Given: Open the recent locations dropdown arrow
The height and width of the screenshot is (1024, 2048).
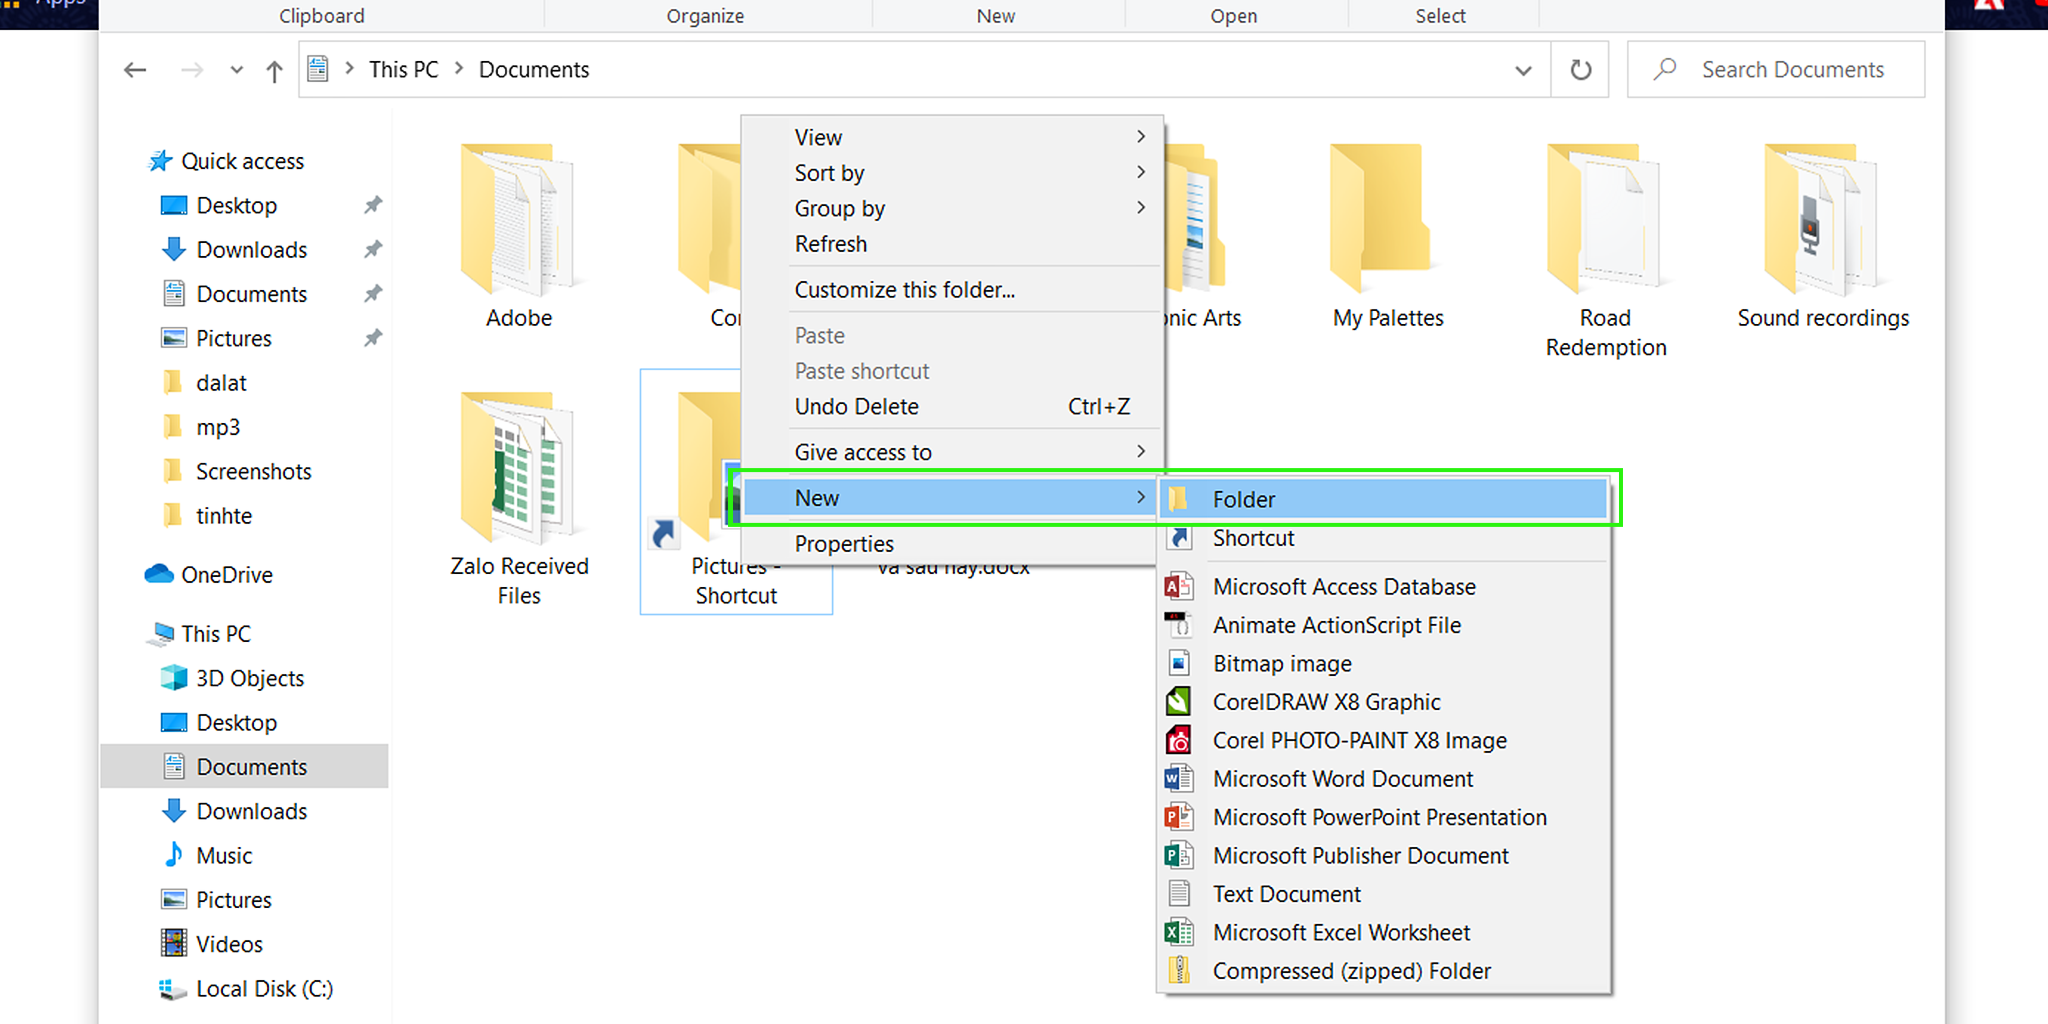Looking at the screenshot, I should click(x=236, y=70).
